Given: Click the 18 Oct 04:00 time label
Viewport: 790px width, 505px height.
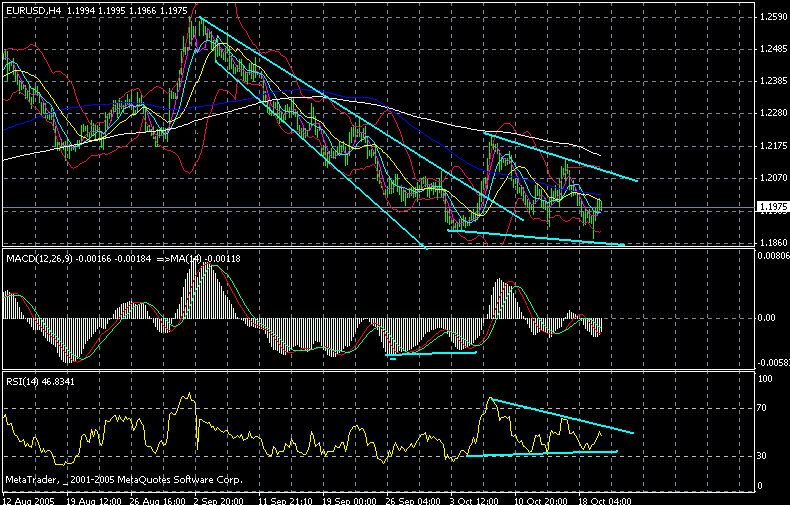Looking at the screenshot, I should click(x=604, y=501).
